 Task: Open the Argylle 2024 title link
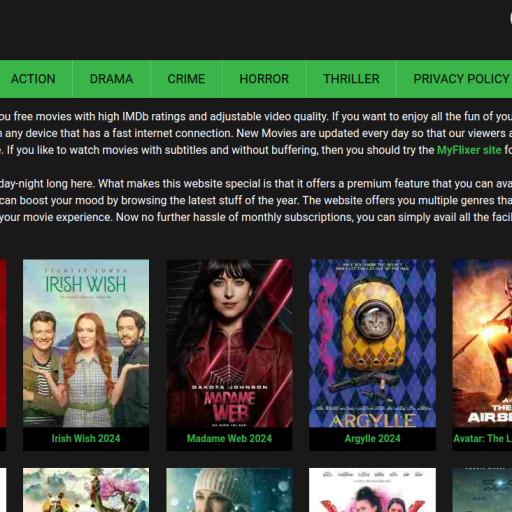click(372, 438)
